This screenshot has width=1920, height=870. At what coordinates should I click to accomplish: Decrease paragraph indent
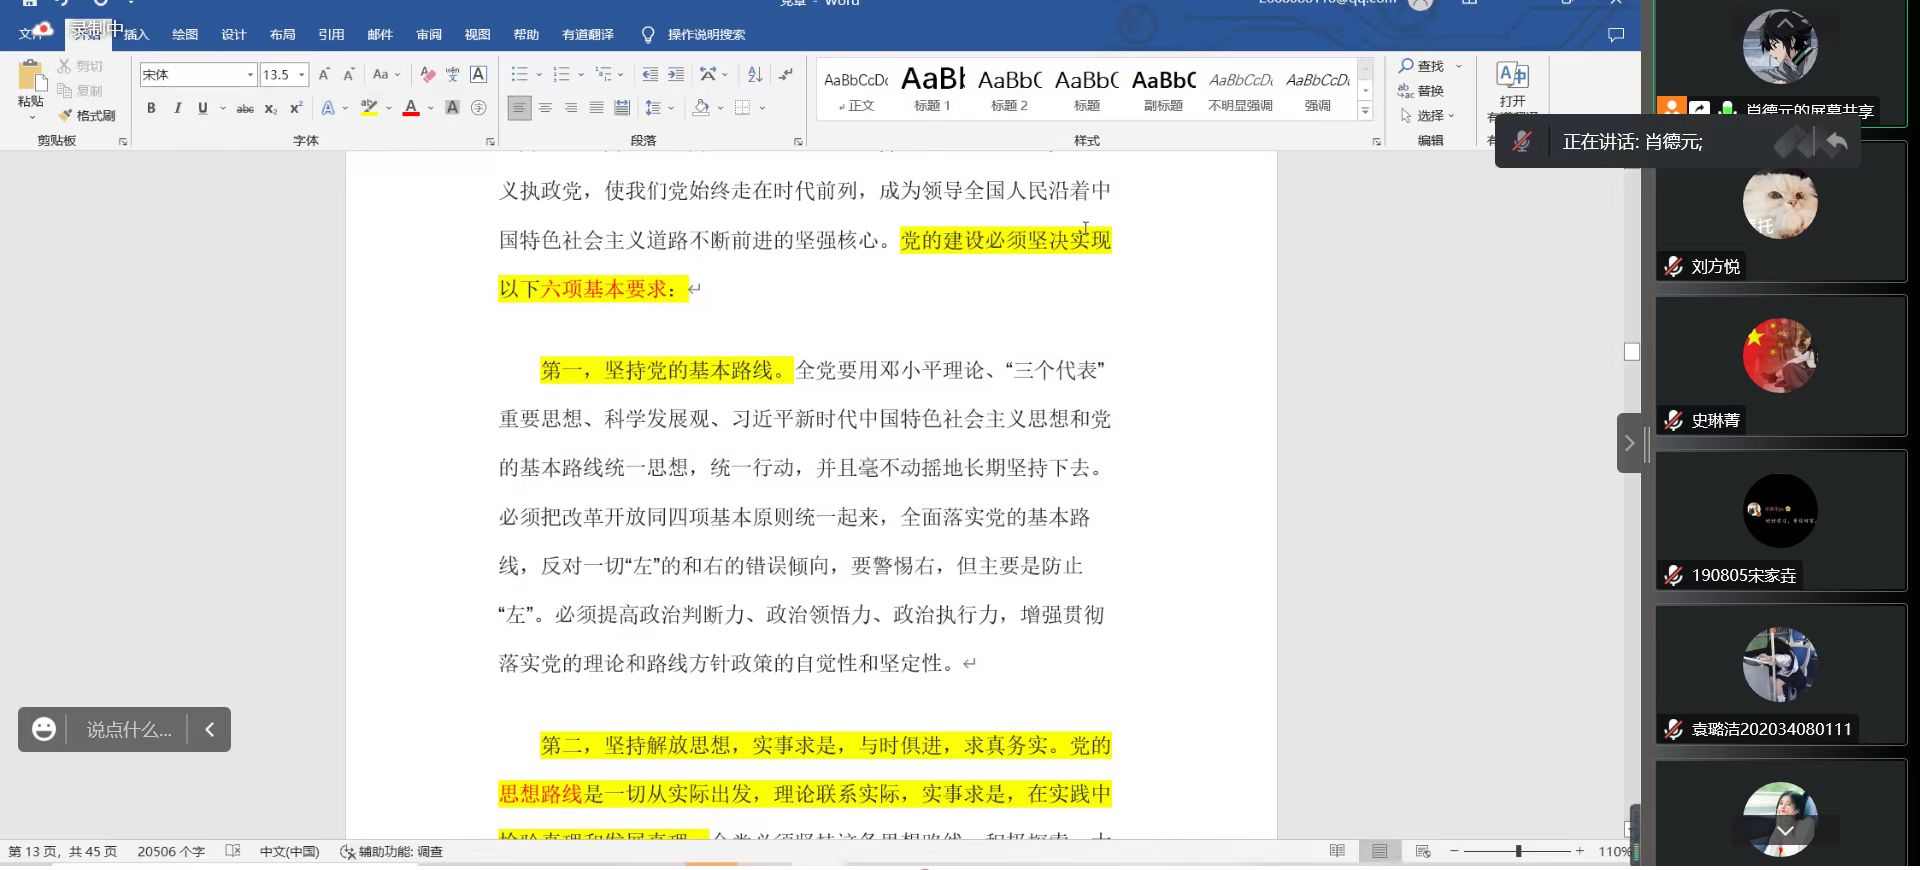[x=650, y=74]
